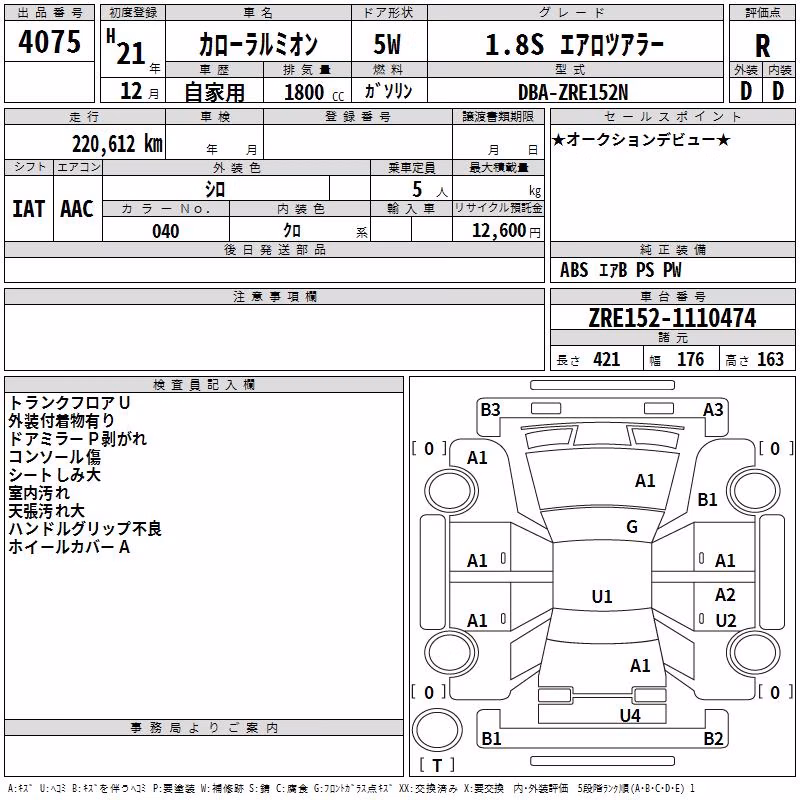Click the interior grade D under 内装

[x=778, y=91]
